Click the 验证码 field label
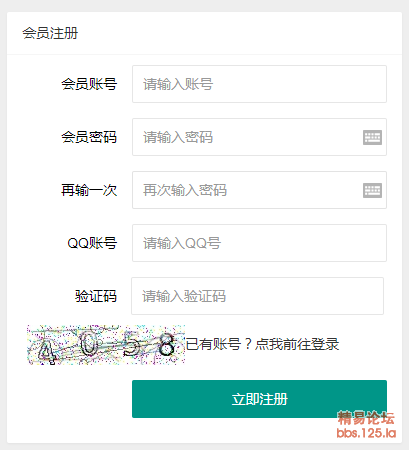This screenshot has height=450, width=409. [96, 296]
